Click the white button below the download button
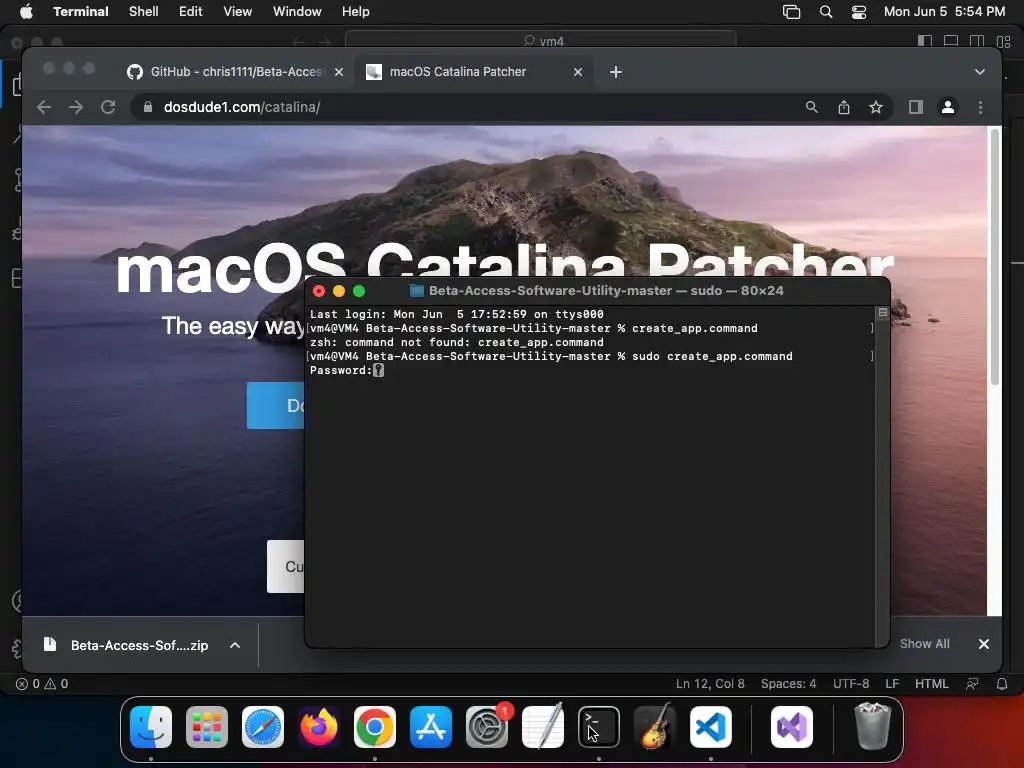This screenshot has height=768, width=1024. point(285,566)
